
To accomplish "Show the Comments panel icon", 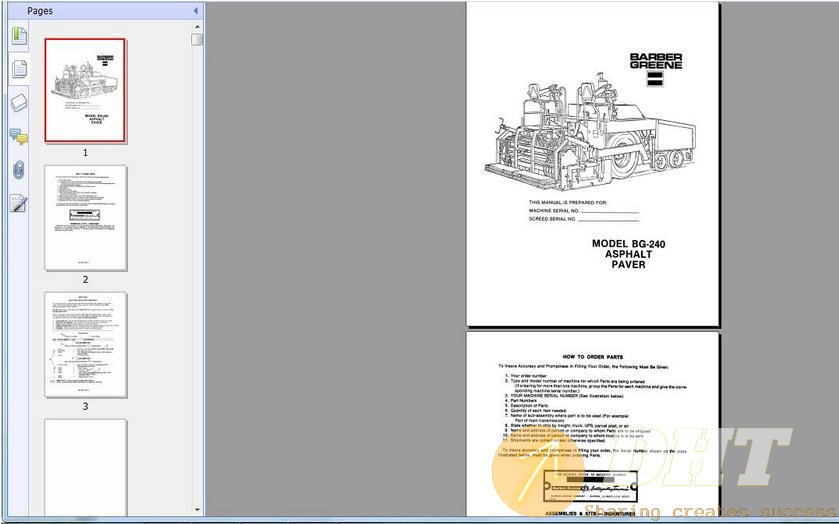I will tap(19, 136).
